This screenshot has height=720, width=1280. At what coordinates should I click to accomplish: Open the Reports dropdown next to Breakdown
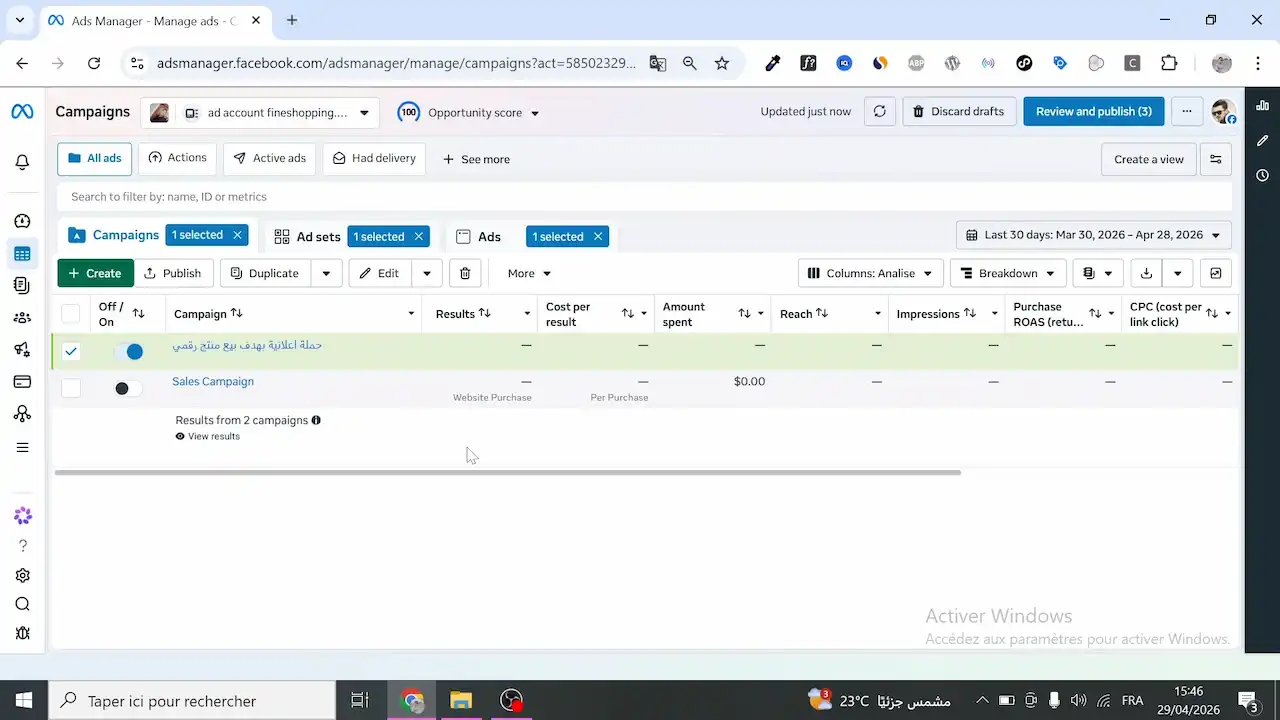pos(1098,273)
